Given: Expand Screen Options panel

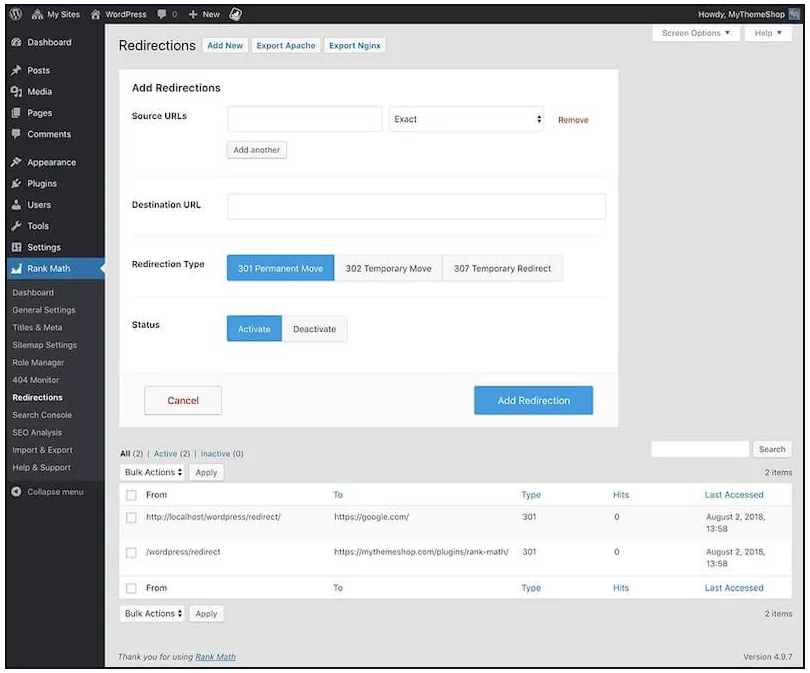Looking at the screenshot, I should coord(696,33).
